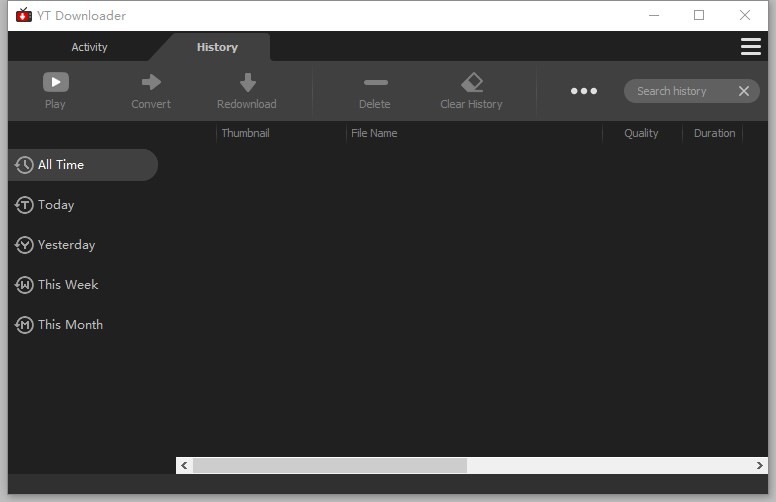Click the Clear History eraser icon
The height and width of the screenshot is (502, 776).
pyautogui.click(x=472, y=83)
